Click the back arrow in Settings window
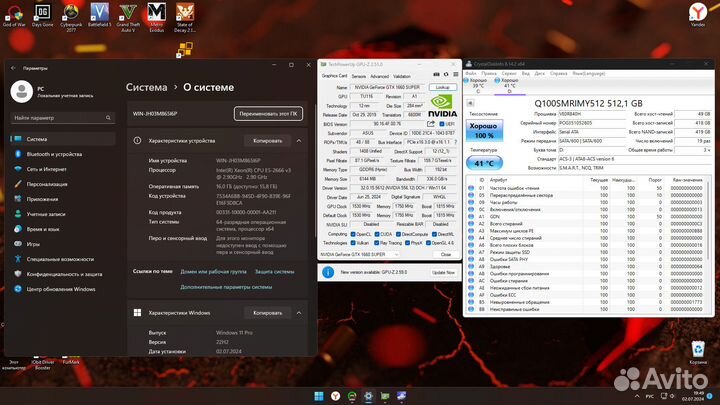 coord(13,68)
